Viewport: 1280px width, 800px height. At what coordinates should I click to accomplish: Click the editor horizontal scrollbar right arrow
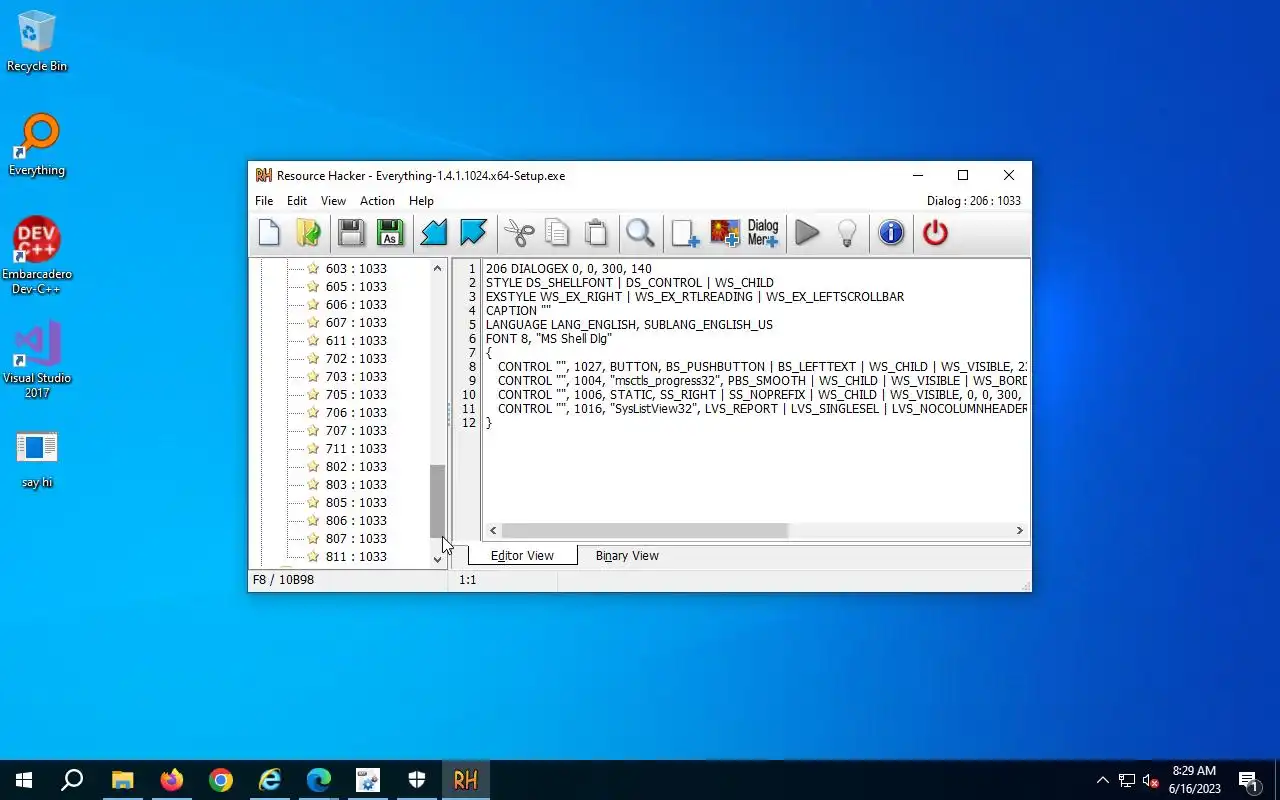(x=1019, y=530)
